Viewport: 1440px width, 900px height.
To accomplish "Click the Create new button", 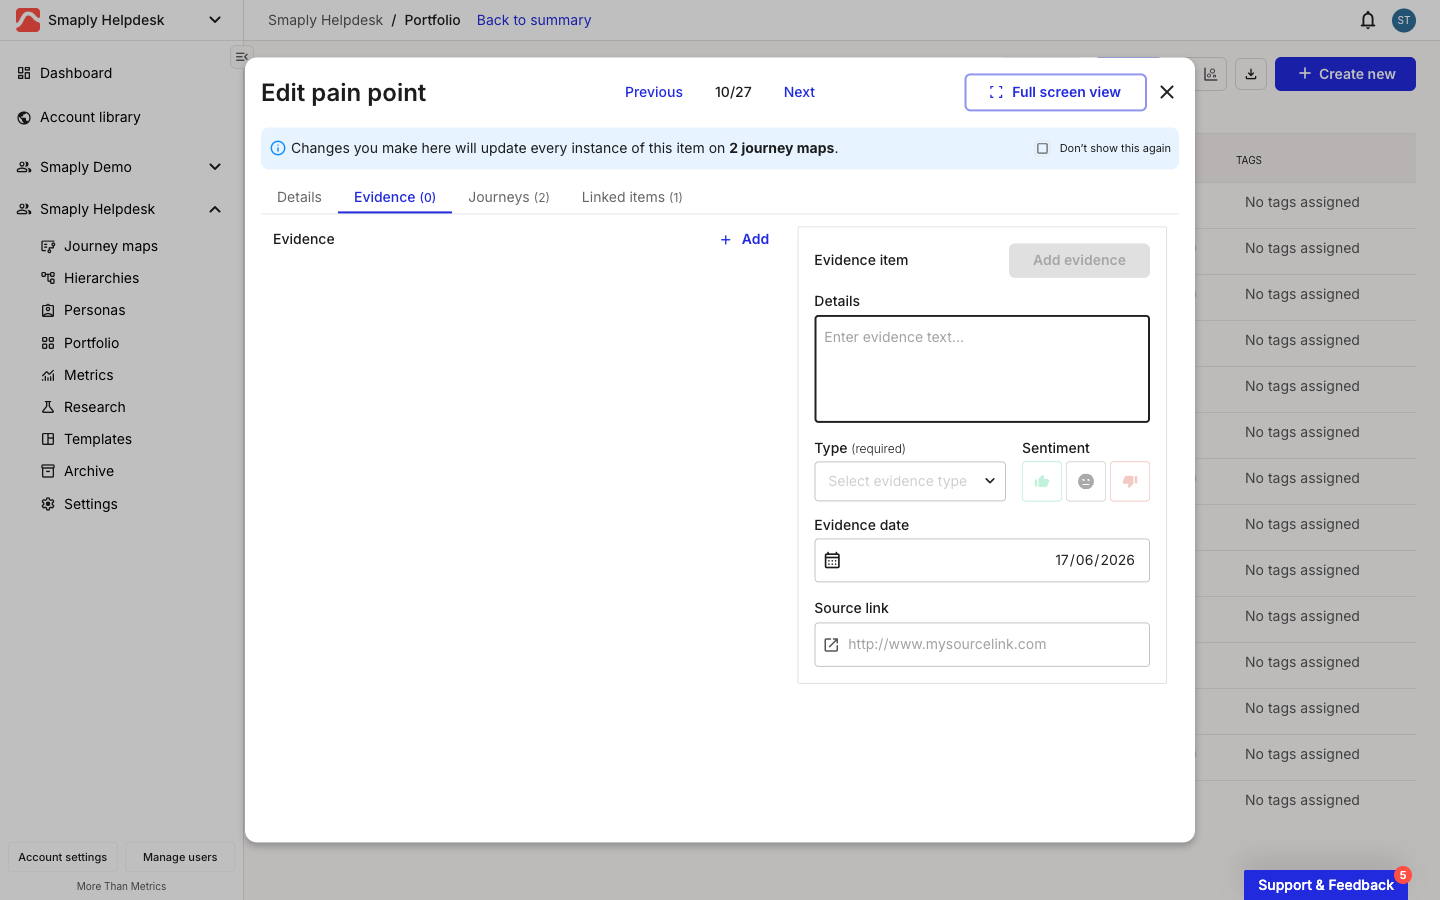I will click(x=1345, y=74).
